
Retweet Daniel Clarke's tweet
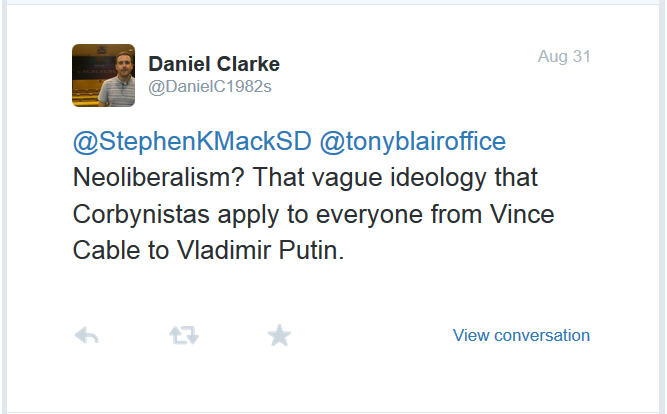[x=183, y=336]
